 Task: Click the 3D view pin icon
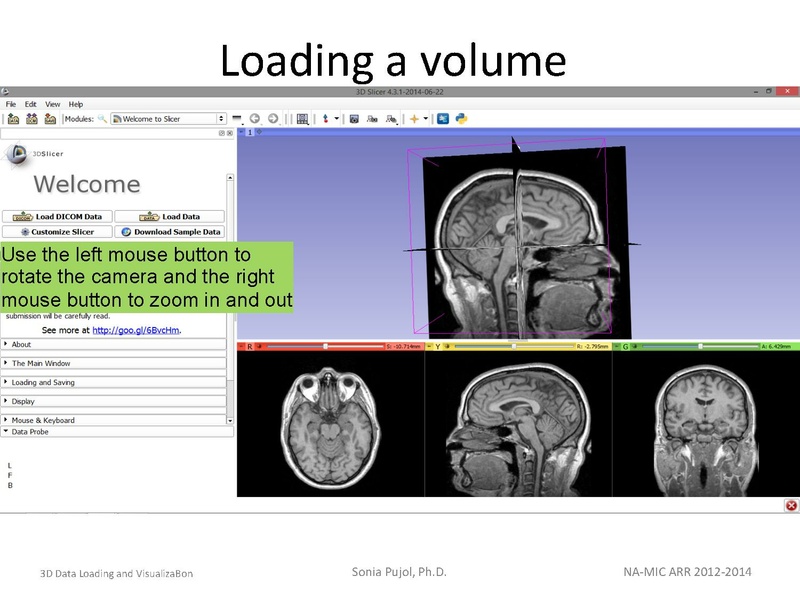(241, 132)
